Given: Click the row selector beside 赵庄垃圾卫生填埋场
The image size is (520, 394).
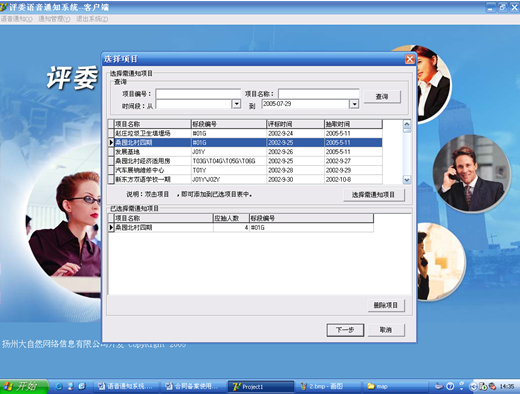Looking at the screenshot, I should pyautogui.click(x=111, y=133).
